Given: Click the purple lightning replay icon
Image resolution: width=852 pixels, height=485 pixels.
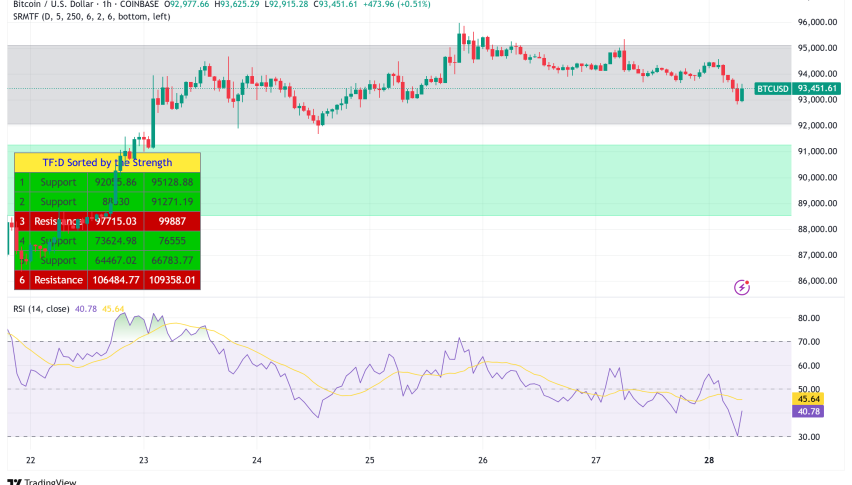Looking at the screenshot, I should pyautogui.click(x=742, y=287).
